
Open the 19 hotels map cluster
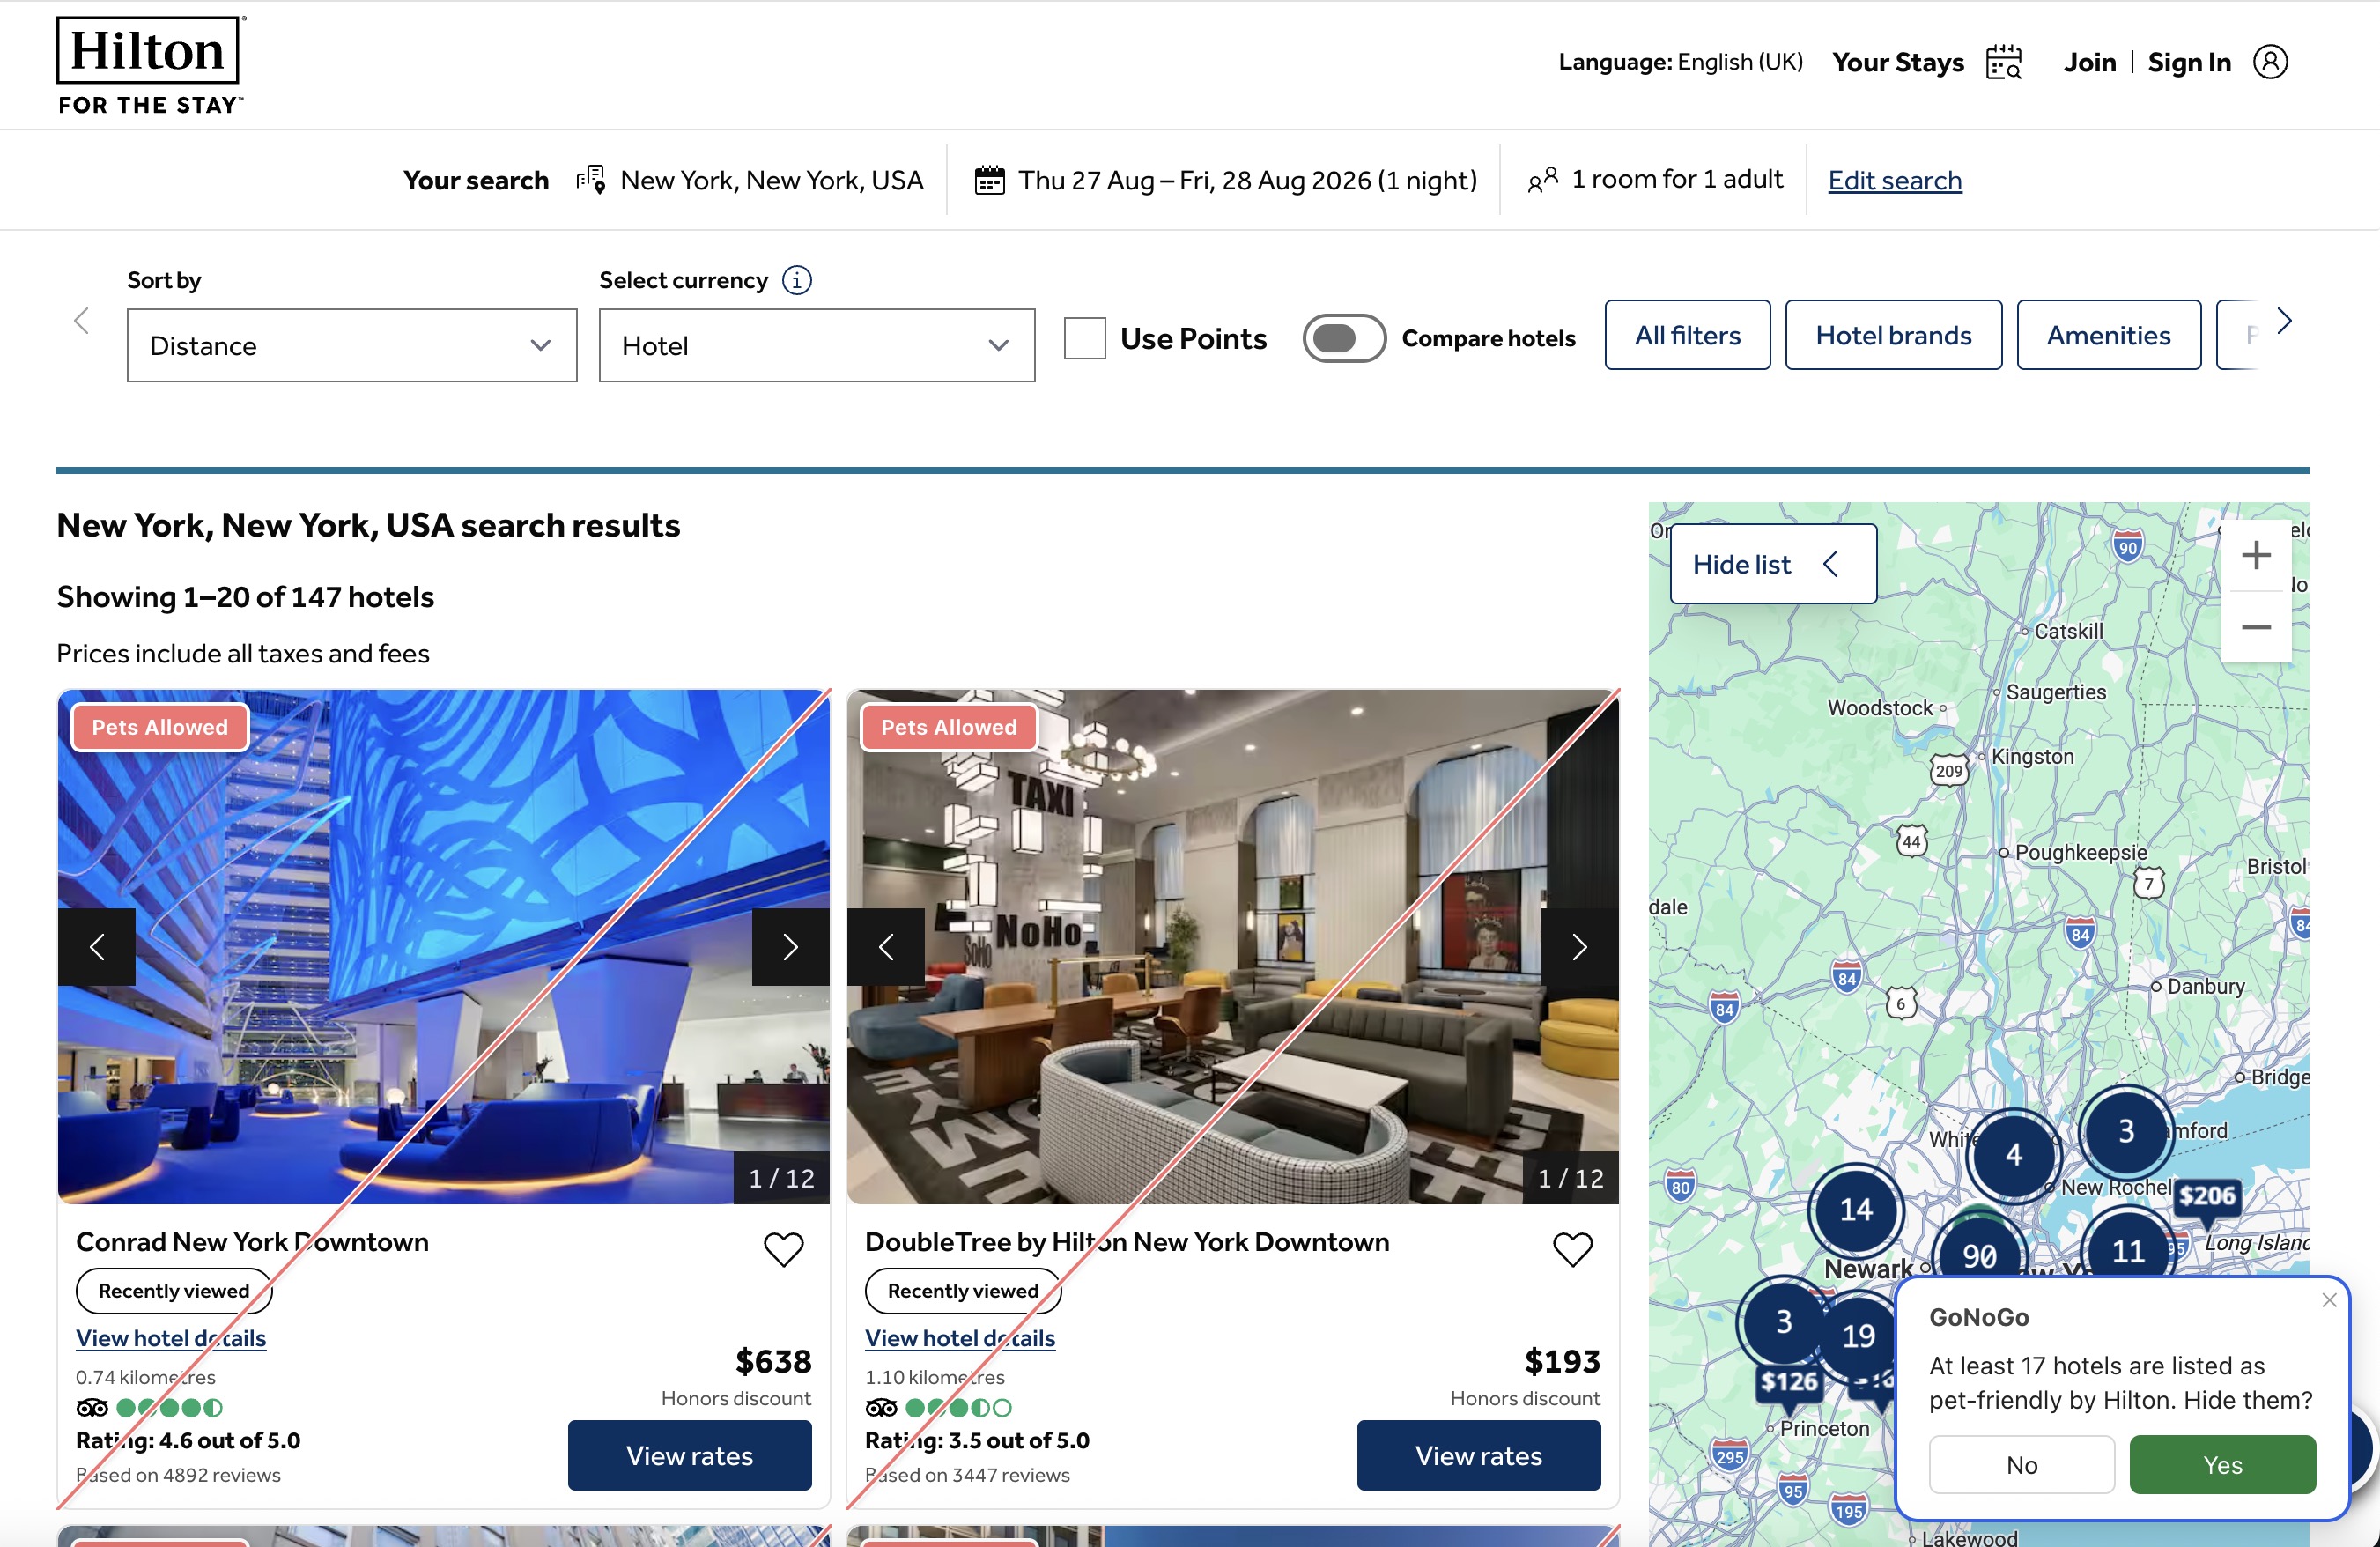coord(1858,1336)
